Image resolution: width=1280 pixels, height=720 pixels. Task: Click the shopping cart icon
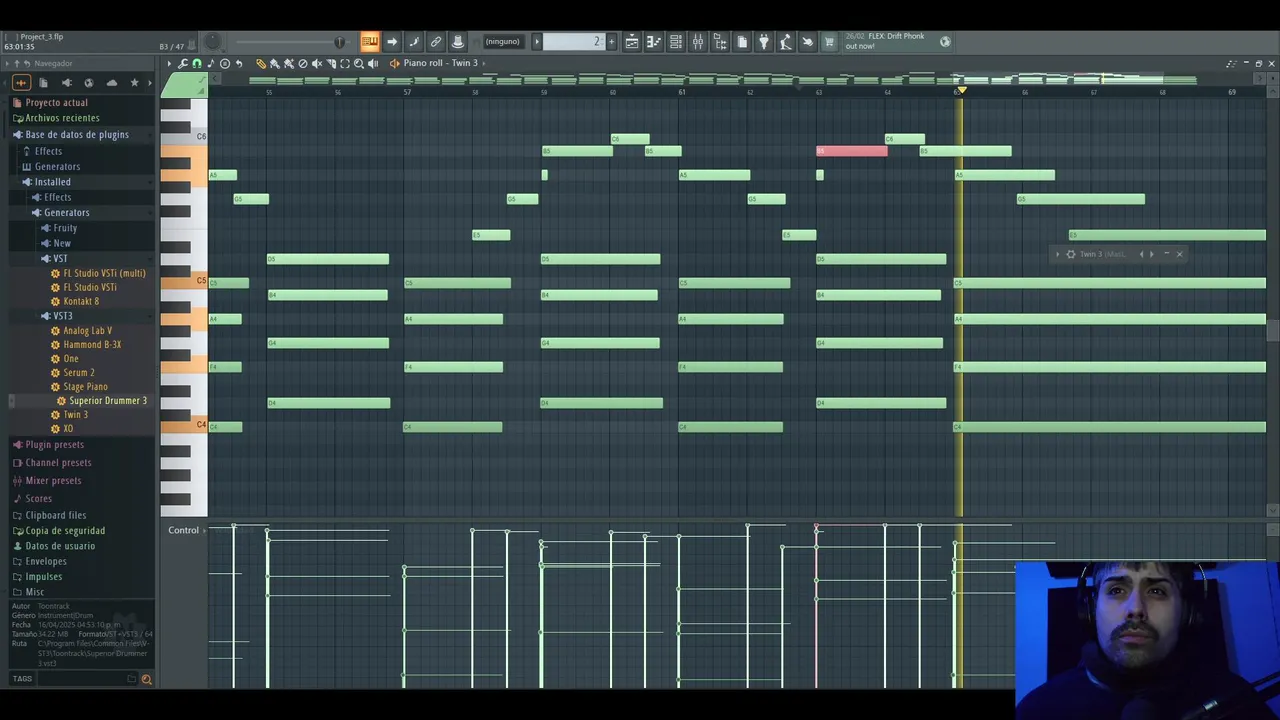point(829,41)
